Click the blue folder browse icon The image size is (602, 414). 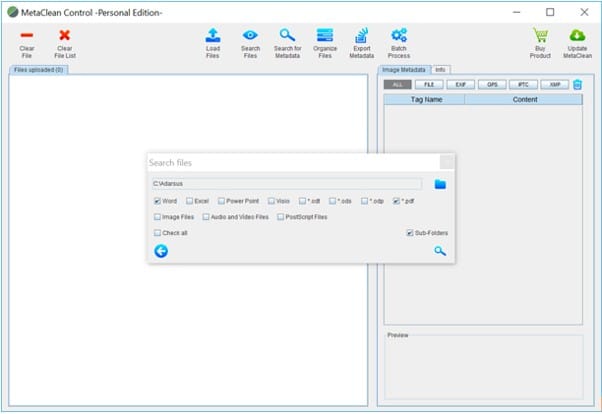(440, 184)
